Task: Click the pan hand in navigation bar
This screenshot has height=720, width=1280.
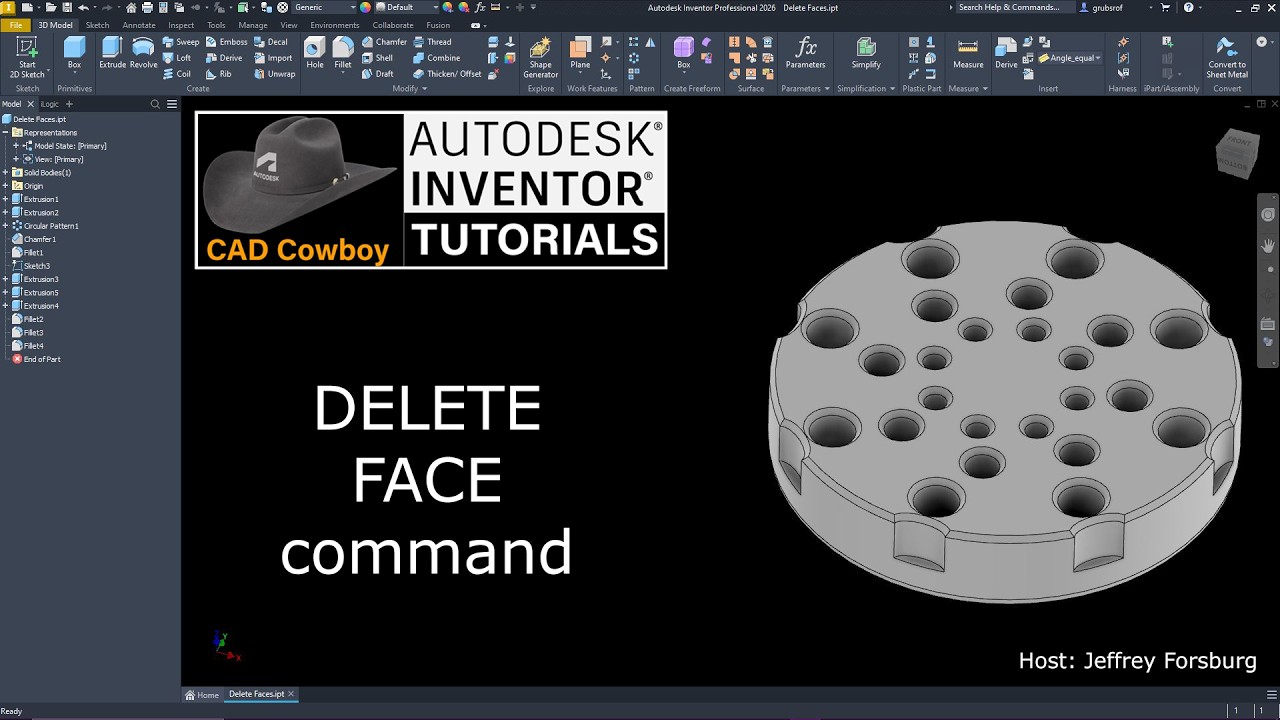Action: click(x=1269, y=244)
